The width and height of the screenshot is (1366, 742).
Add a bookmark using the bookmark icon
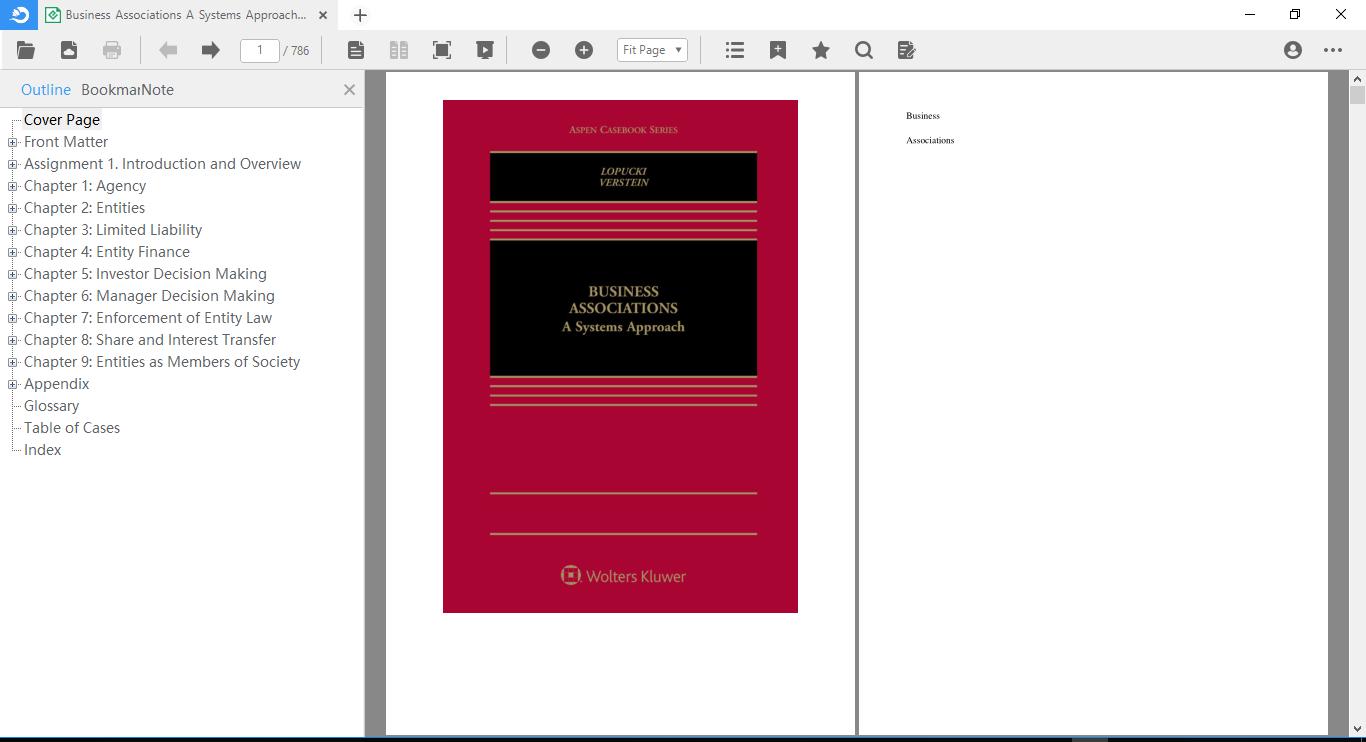[778, 50]
